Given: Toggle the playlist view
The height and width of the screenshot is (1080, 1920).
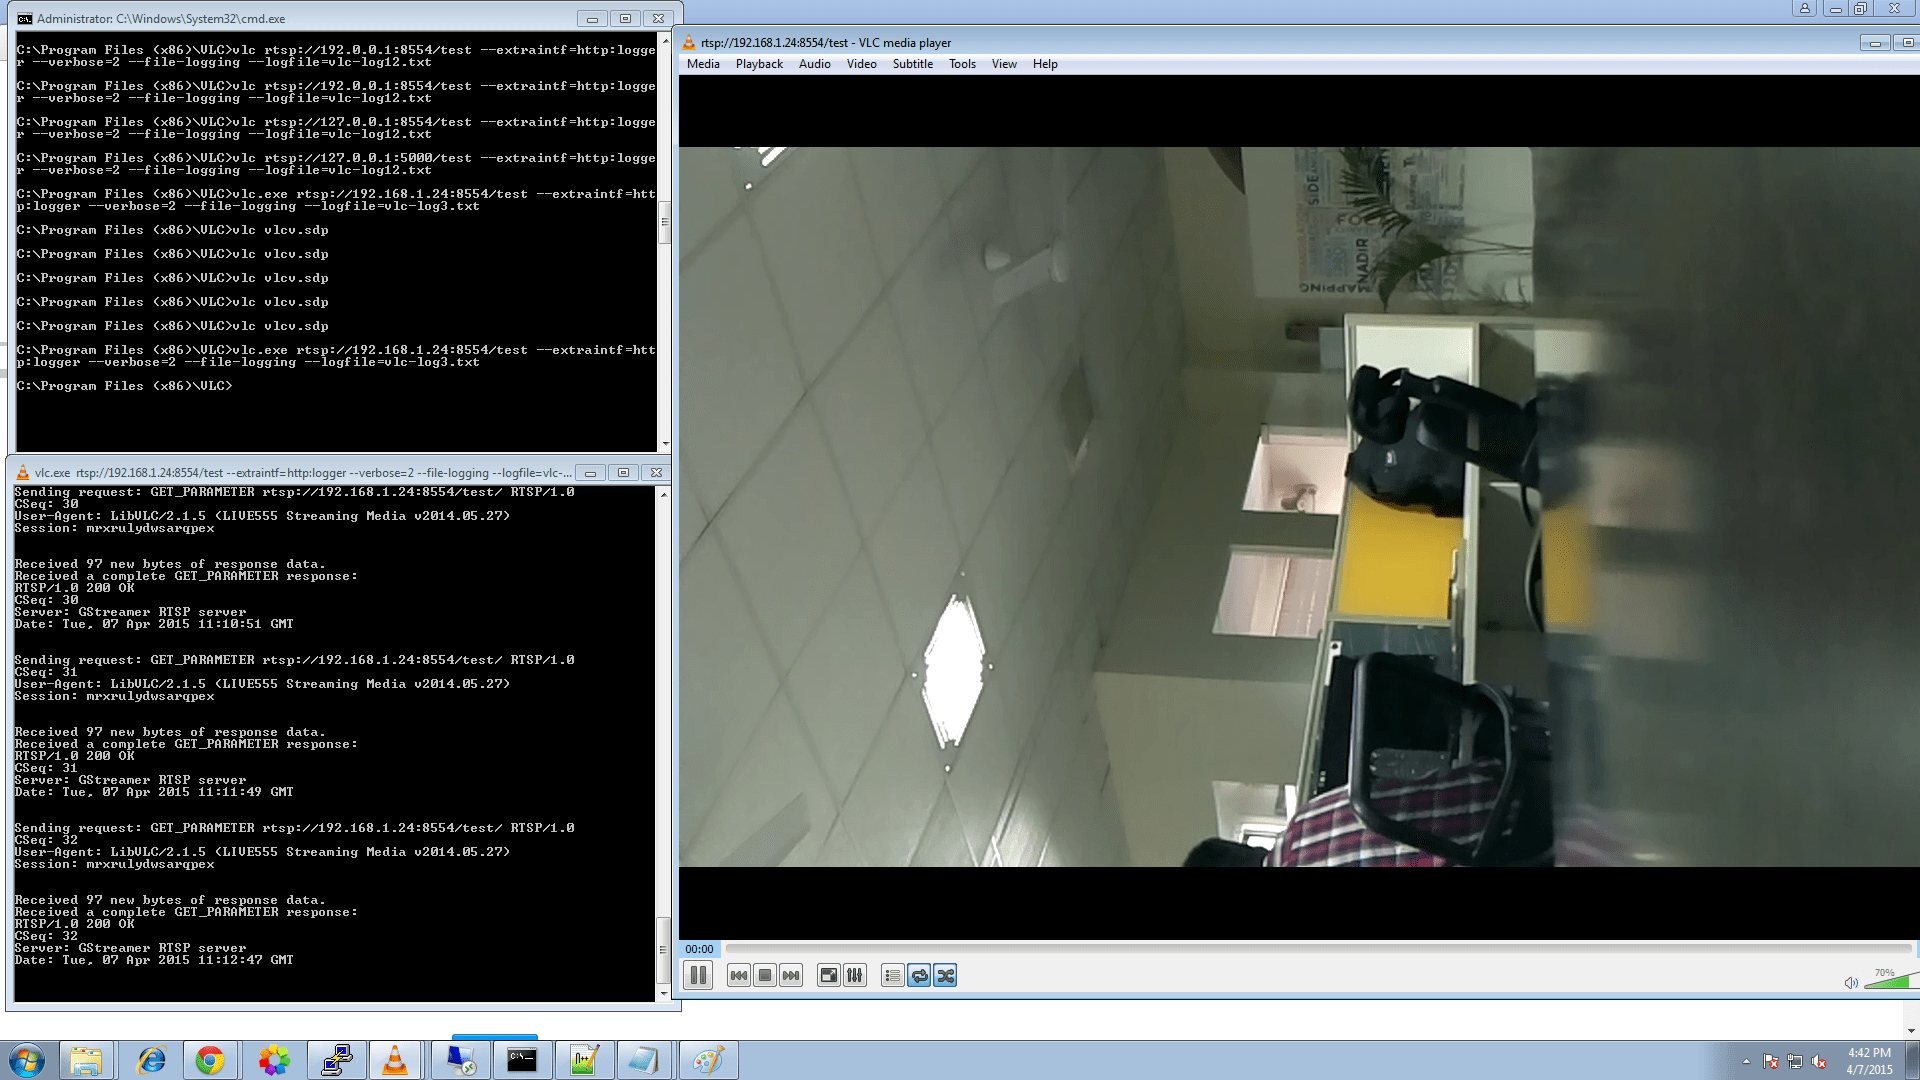Looking at the screenshot, I should (x=893, y=975).
